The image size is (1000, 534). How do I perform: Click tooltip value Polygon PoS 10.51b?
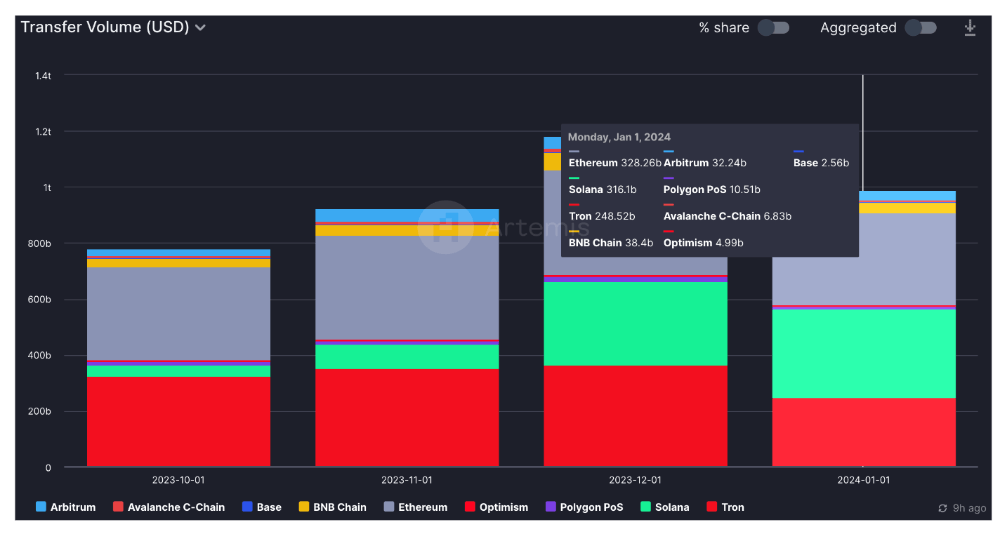coord(712,189)
